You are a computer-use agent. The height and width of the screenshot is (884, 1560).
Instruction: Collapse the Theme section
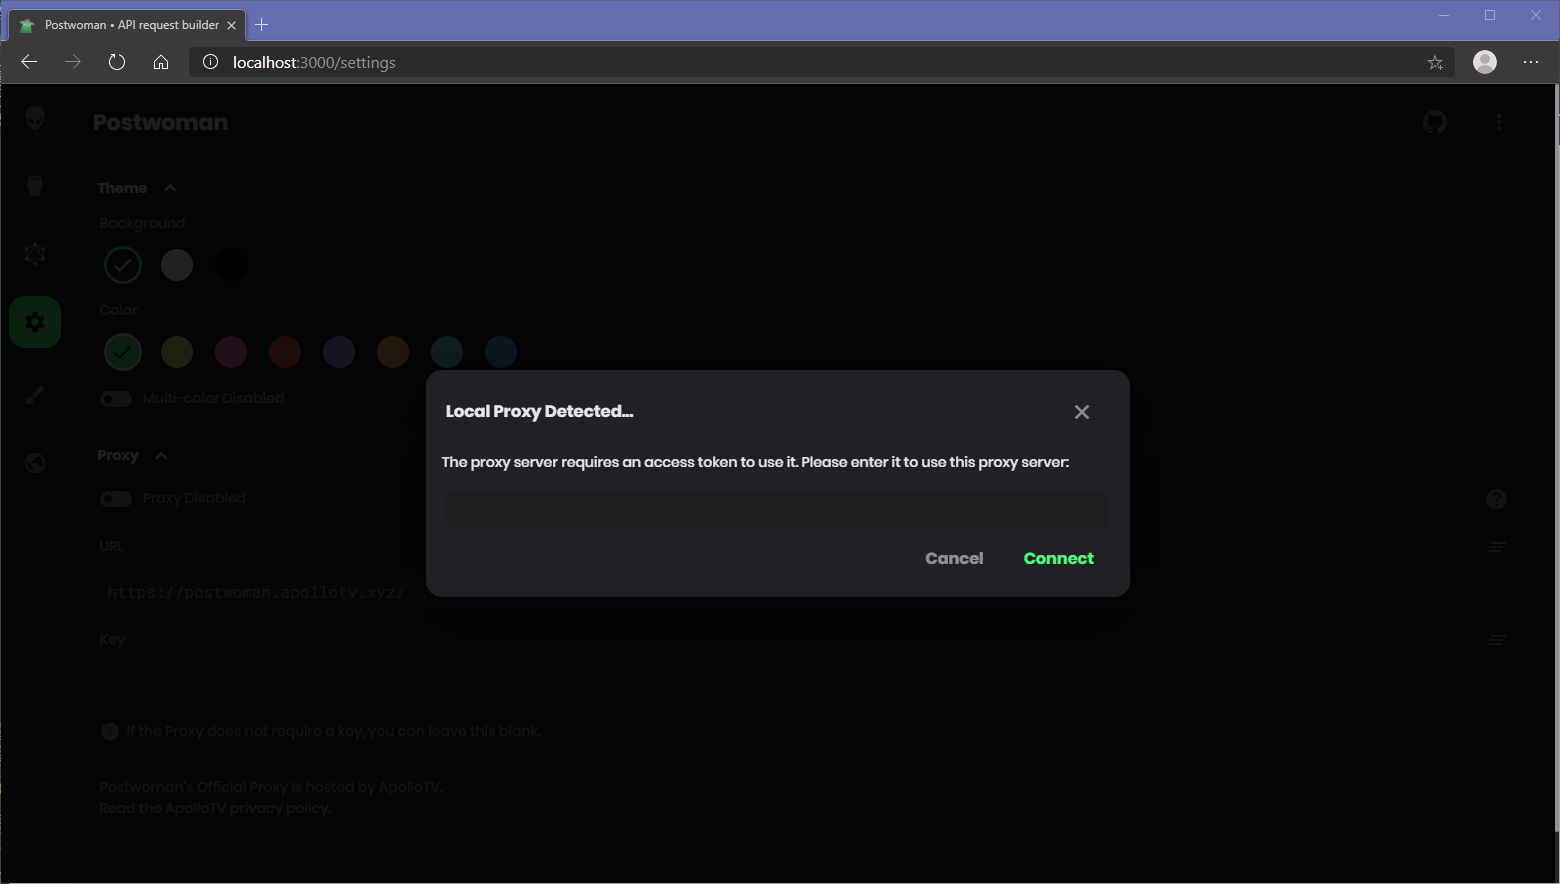[137, 188]
